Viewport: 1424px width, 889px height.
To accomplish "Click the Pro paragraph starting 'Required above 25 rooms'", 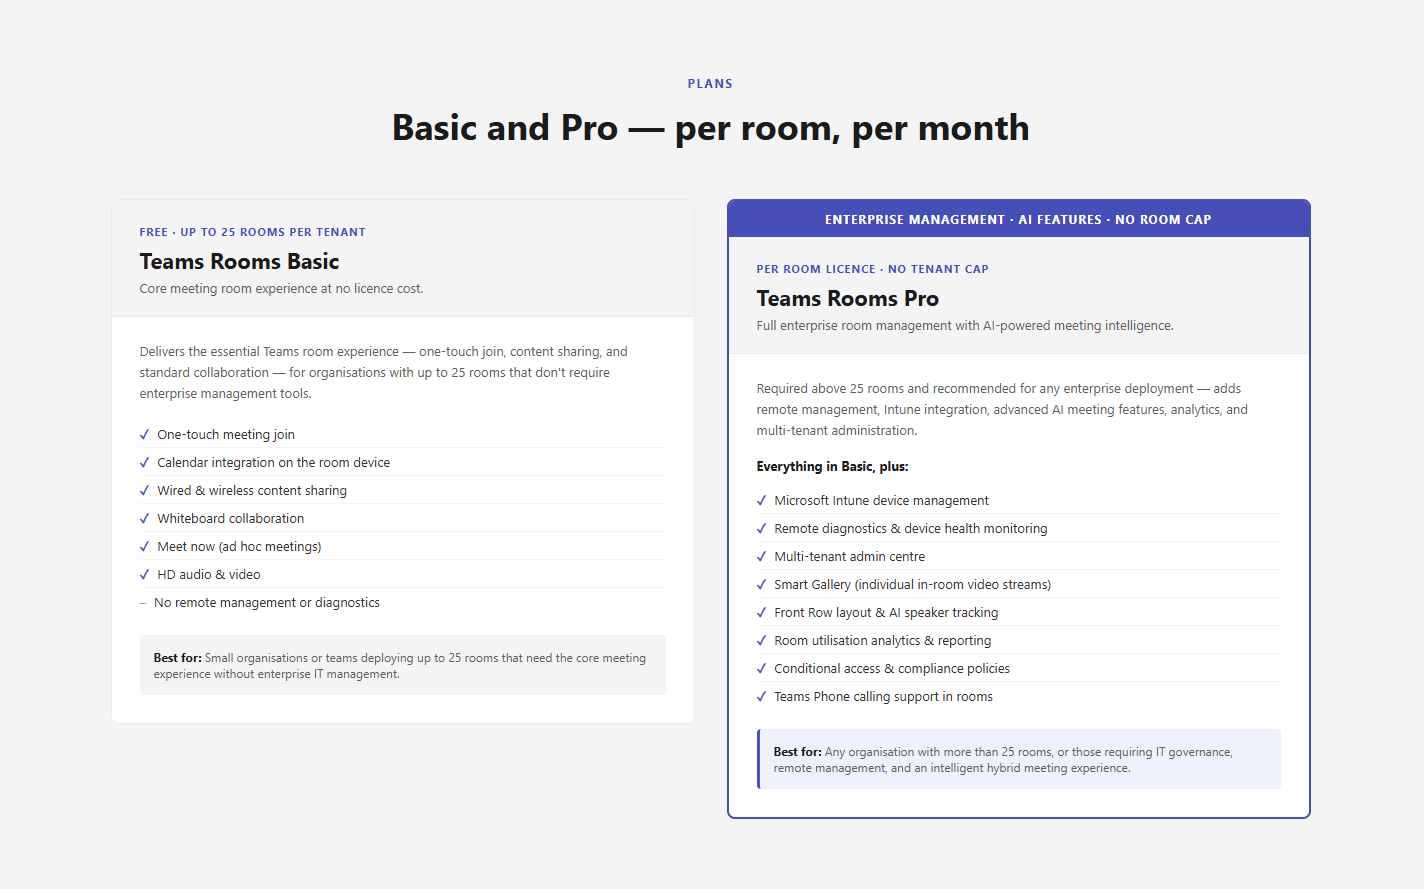I will click(x=1002, y=410).
